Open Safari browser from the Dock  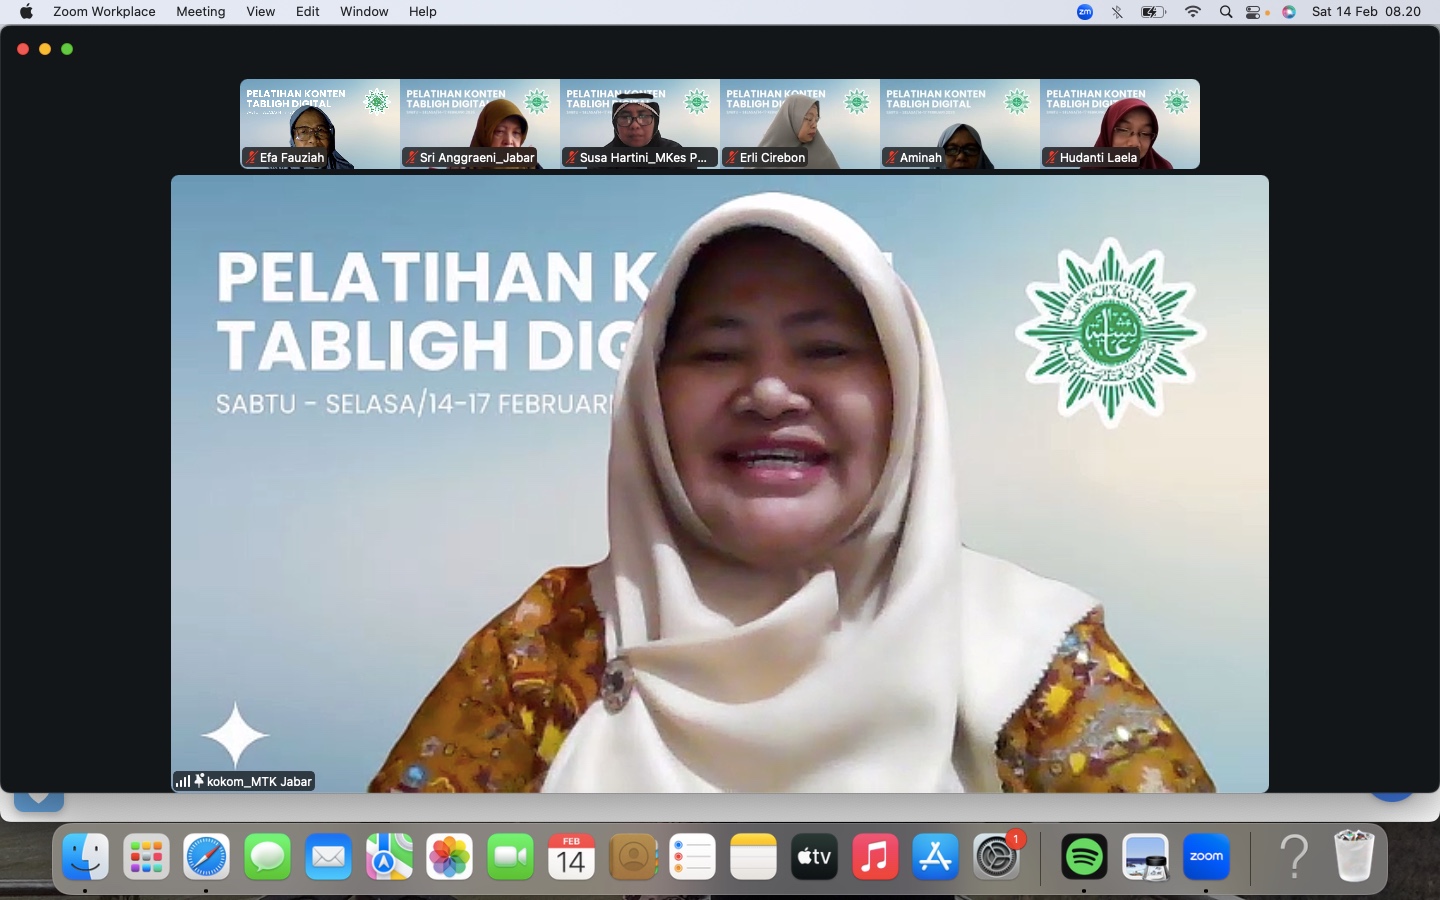206,857
